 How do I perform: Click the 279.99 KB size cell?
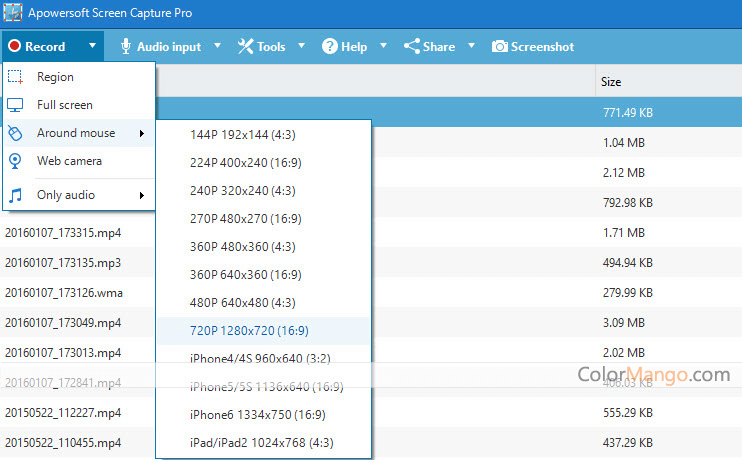(x=627, y=293)
